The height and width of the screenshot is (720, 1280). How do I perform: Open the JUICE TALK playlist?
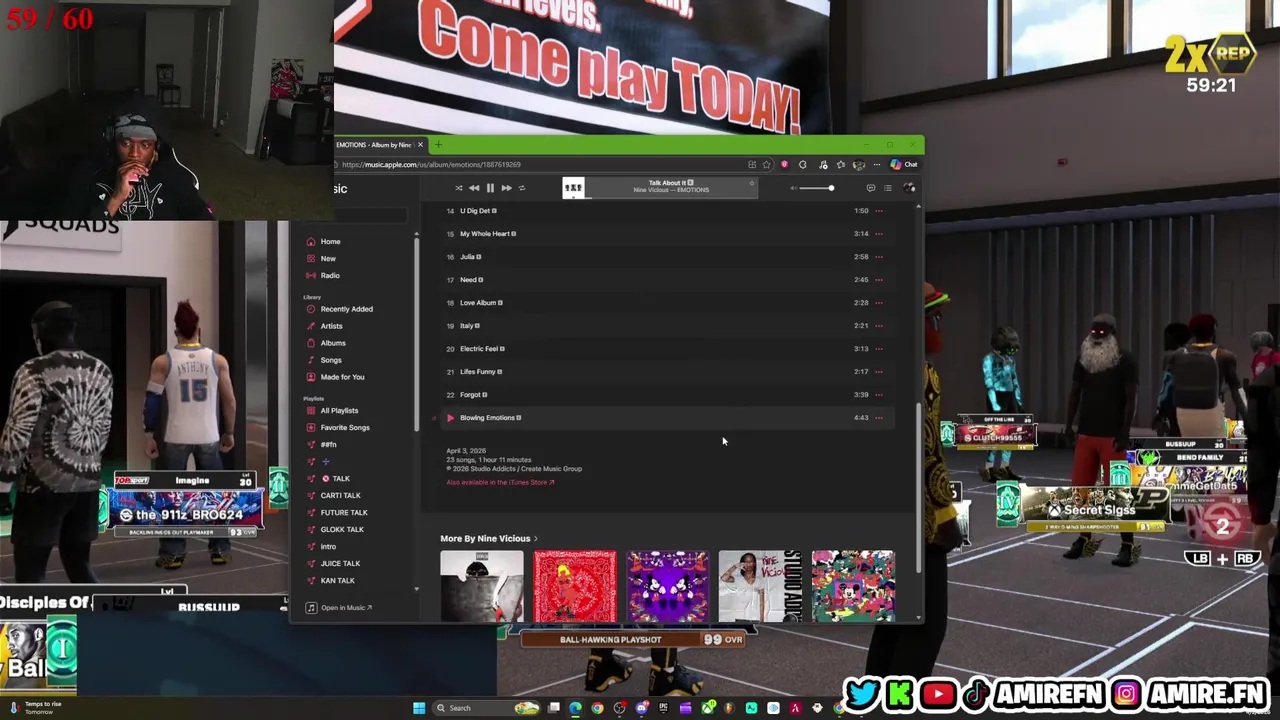(x=340, y=563)
